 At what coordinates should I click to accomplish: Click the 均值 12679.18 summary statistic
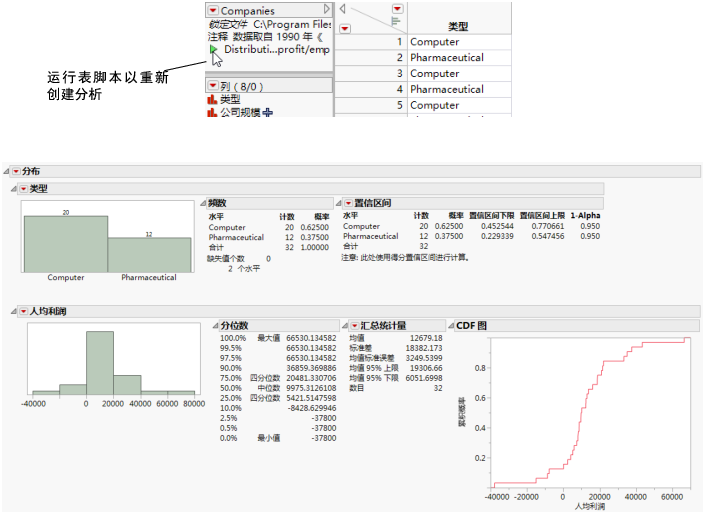pyautogui.click(x=396, y=338)
